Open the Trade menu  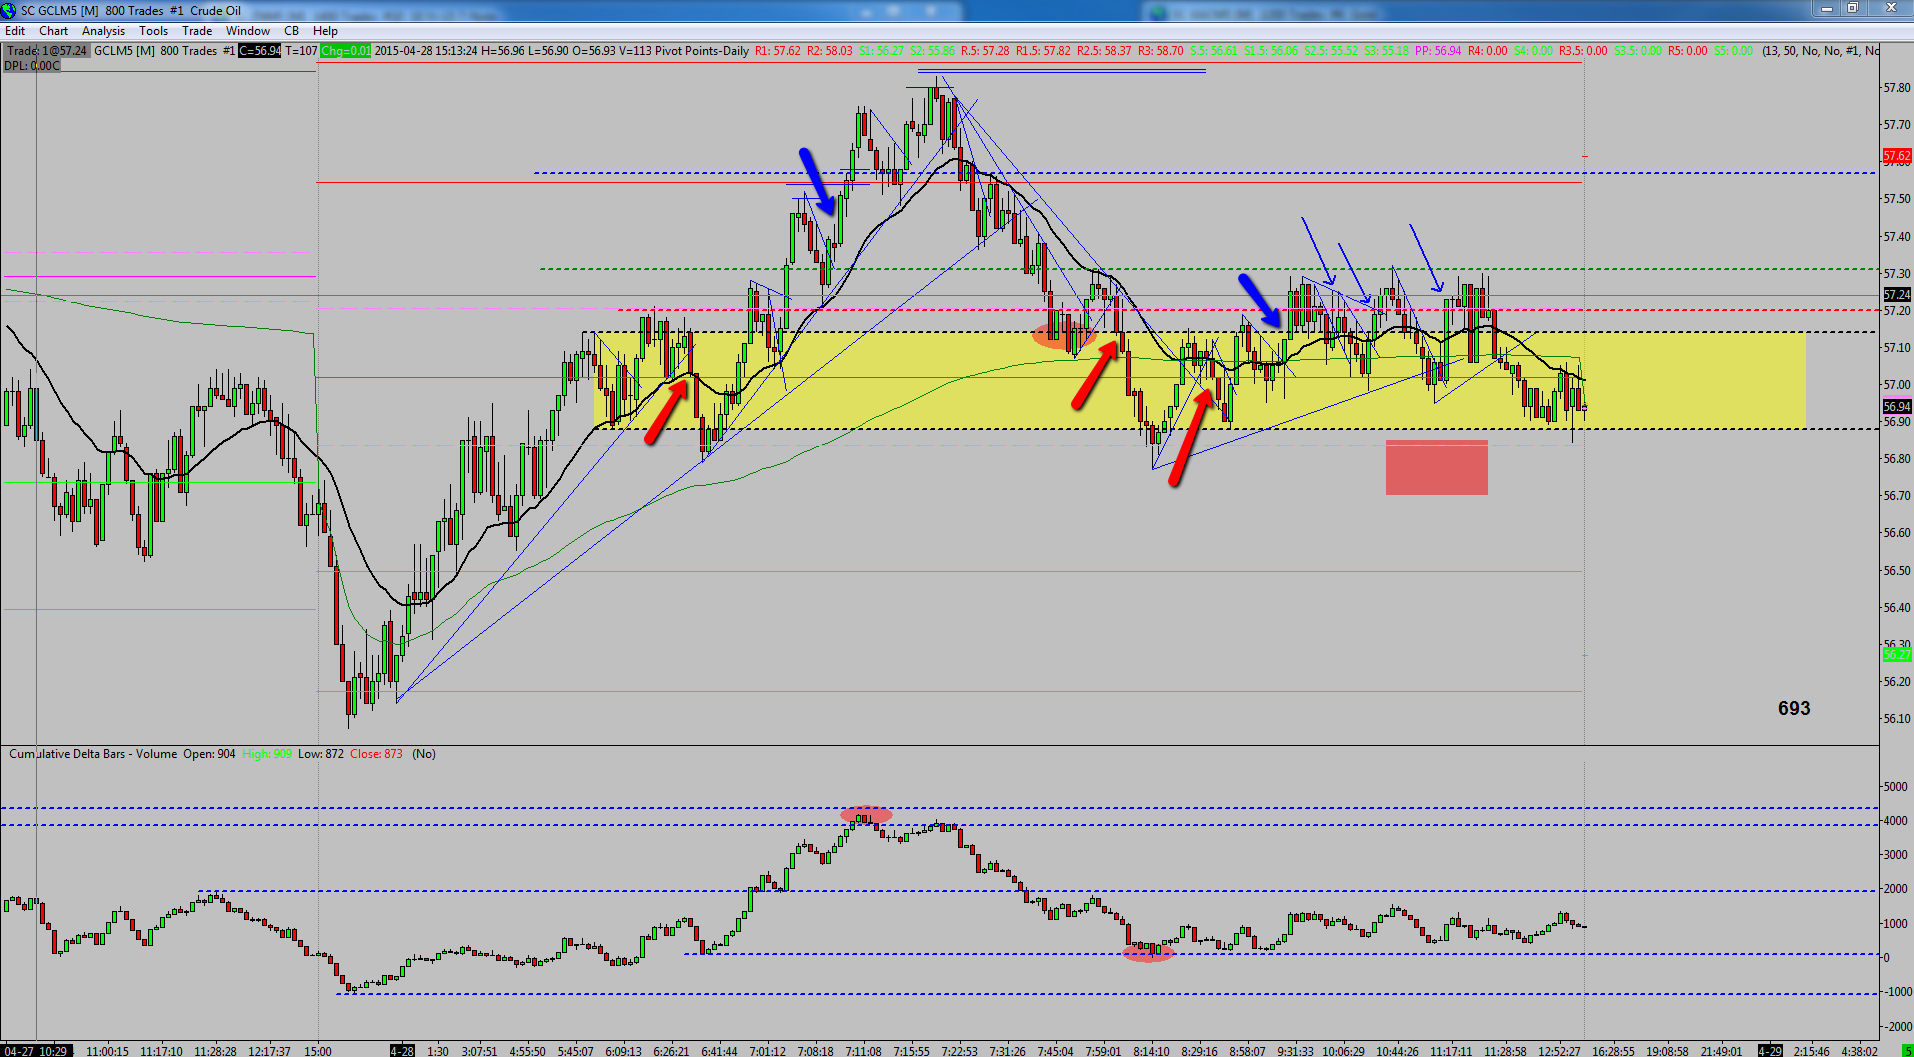point(197,31)
